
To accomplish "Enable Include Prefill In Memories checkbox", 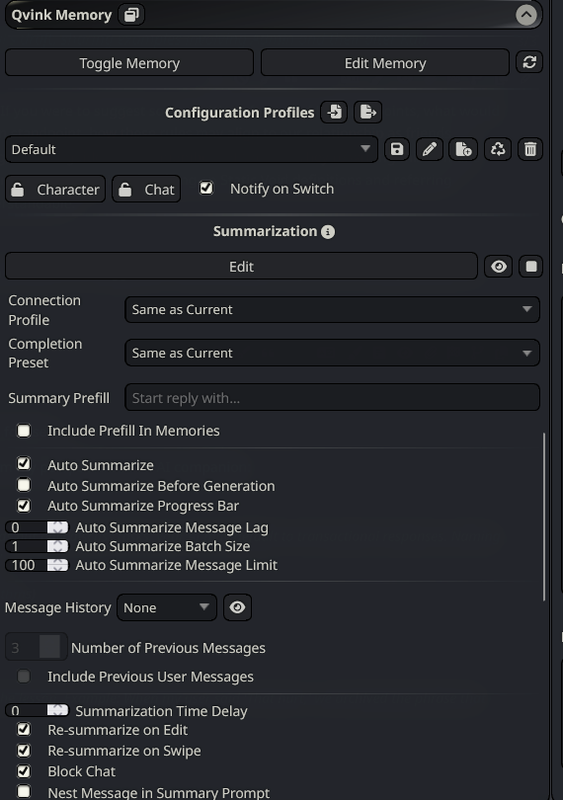I will [23, 431].
